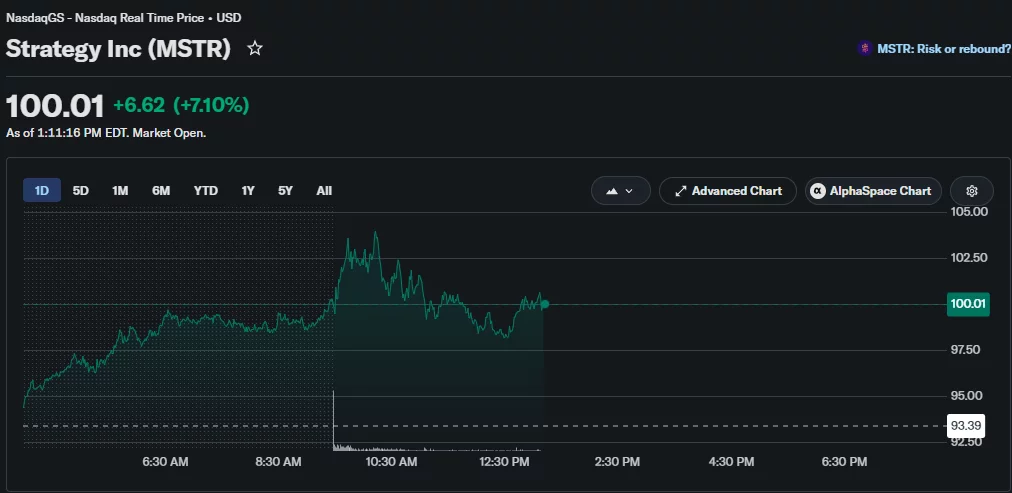The image size is (1012, 493).
Task: Open the AlphaSpace Chart
Action: pyautogui.click(x=873, y=191)
